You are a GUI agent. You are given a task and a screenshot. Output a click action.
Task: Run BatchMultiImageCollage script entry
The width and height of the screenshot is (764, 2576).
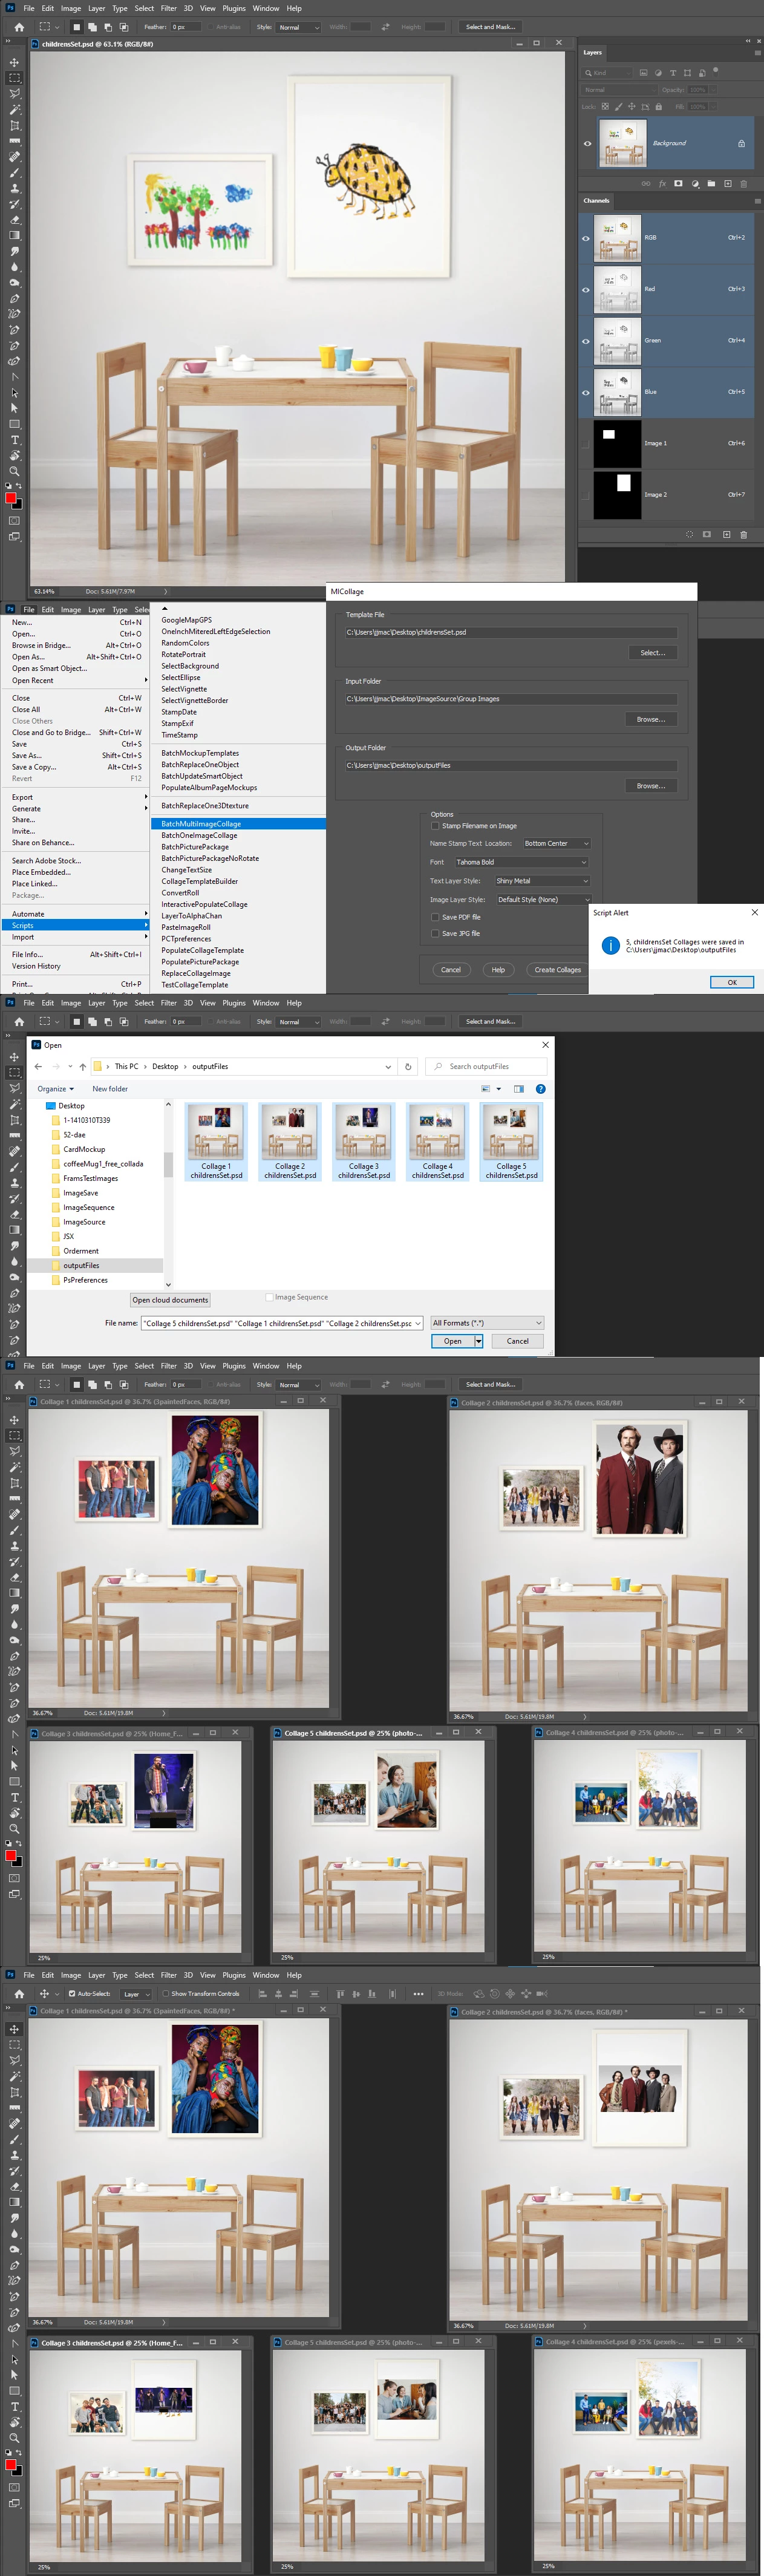click(x=238, y=824)
